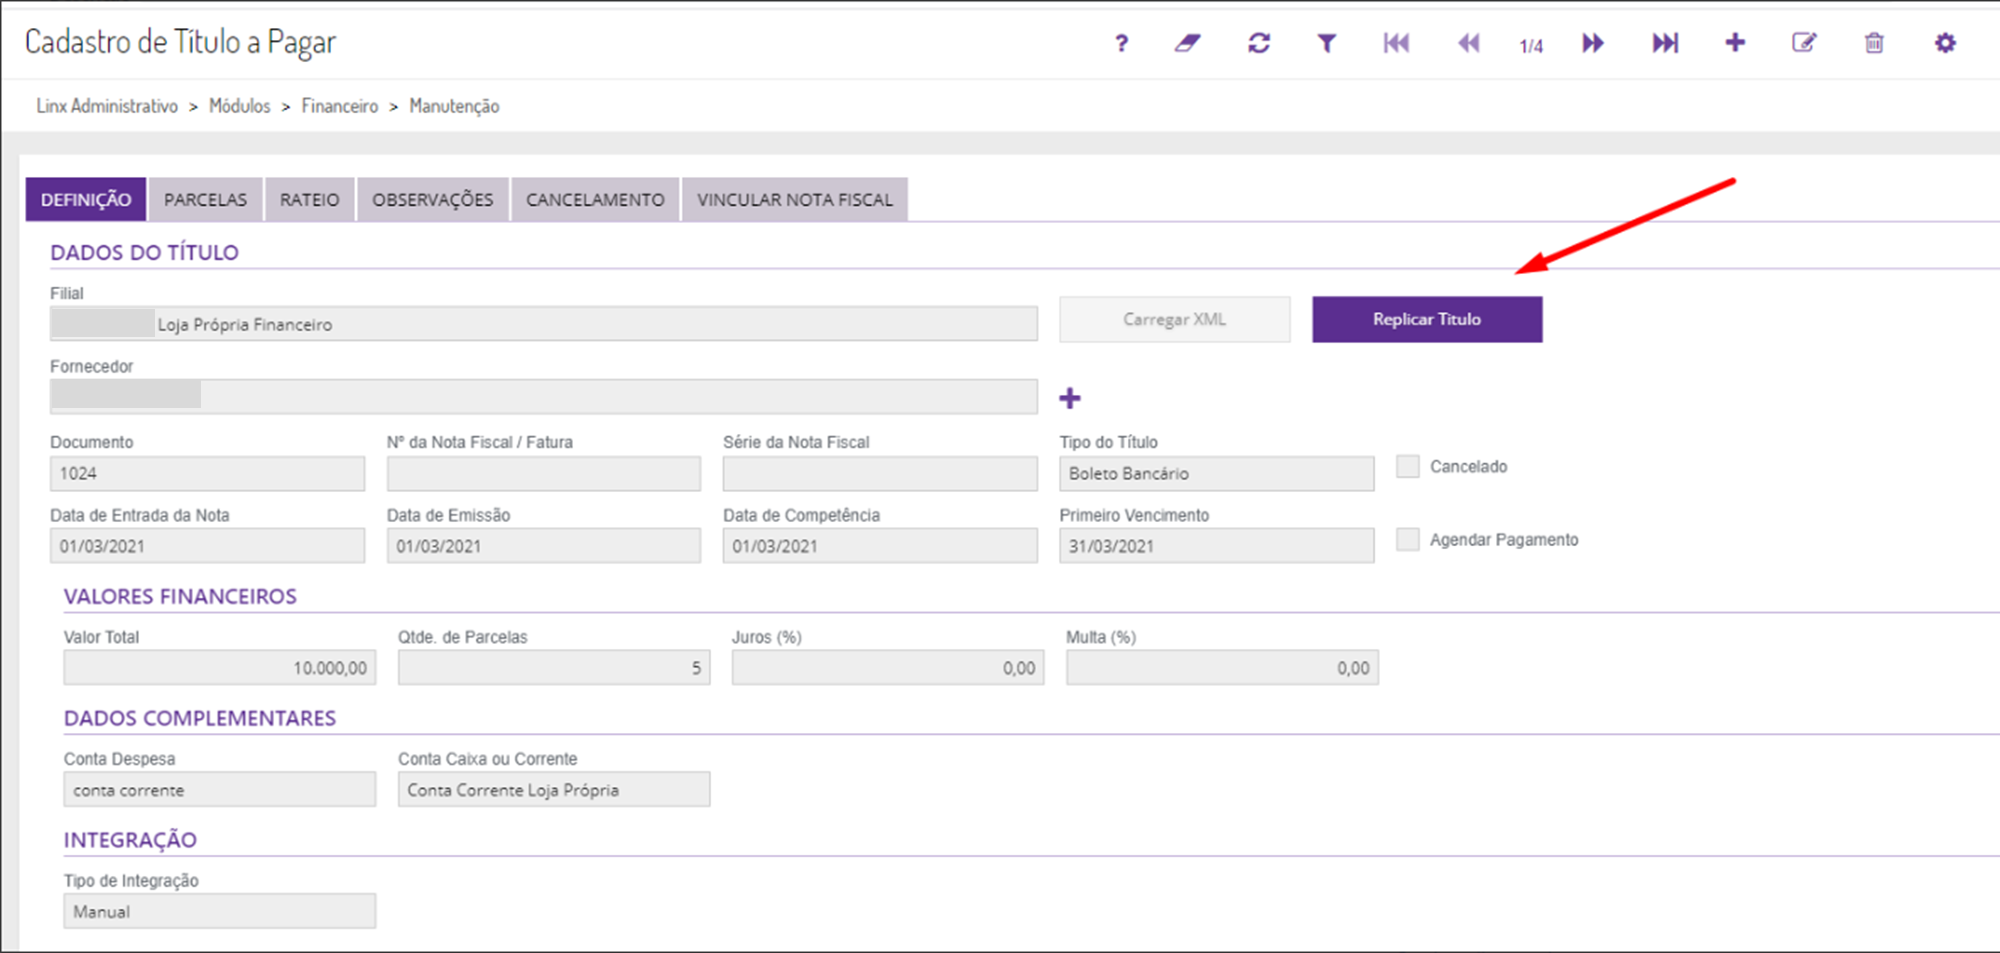2000x953 pixels.
Task: Open the Vincular Nota Fiscal tab
Action: [x=795, y=200]
